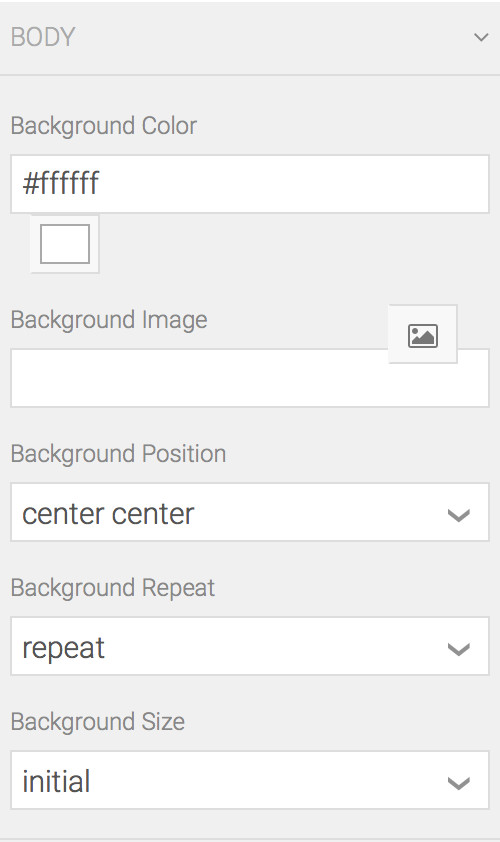Collapse the BODY section chevron
The height and width of the screenshot is (842, 500).
pos(481,37)
